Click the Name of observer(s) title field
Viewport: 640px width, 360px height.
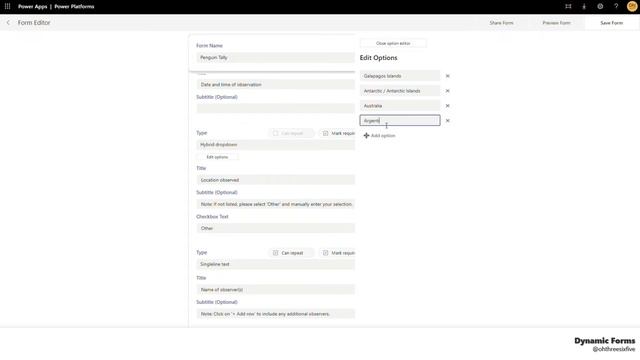(276, 289)
